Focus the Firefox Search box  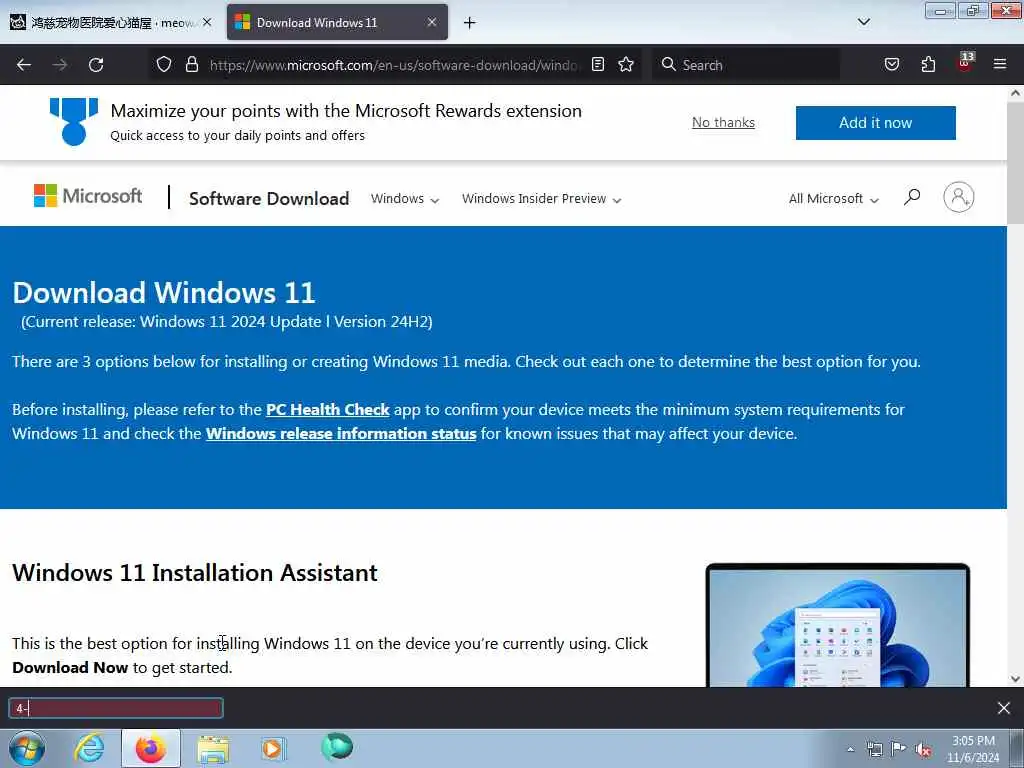(746, 65)
